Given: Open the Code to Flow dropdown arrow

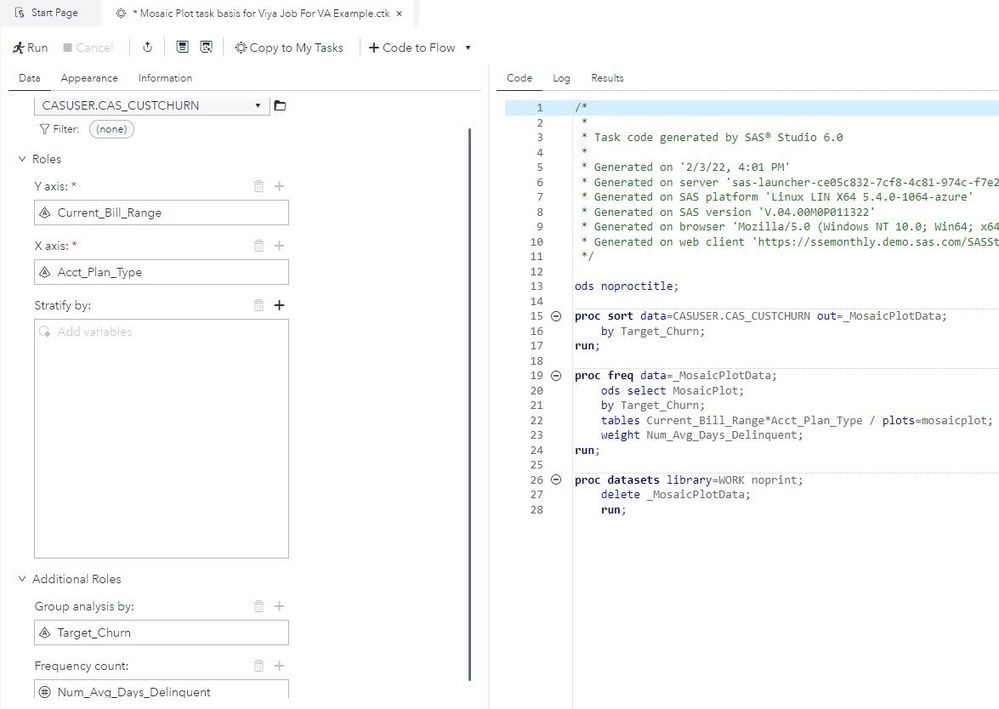Looking at the screenshot, I should pos(468,48).
